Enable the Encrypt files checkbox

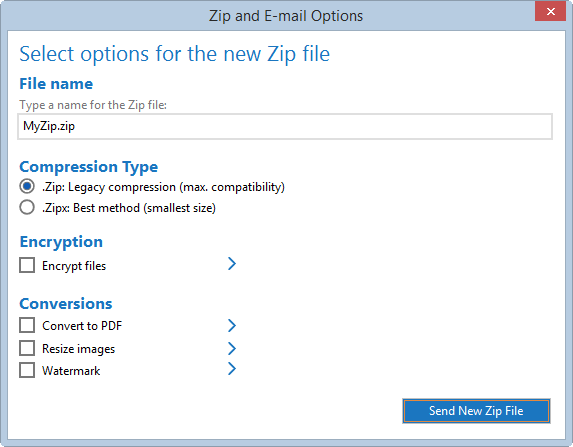(27, 265)
